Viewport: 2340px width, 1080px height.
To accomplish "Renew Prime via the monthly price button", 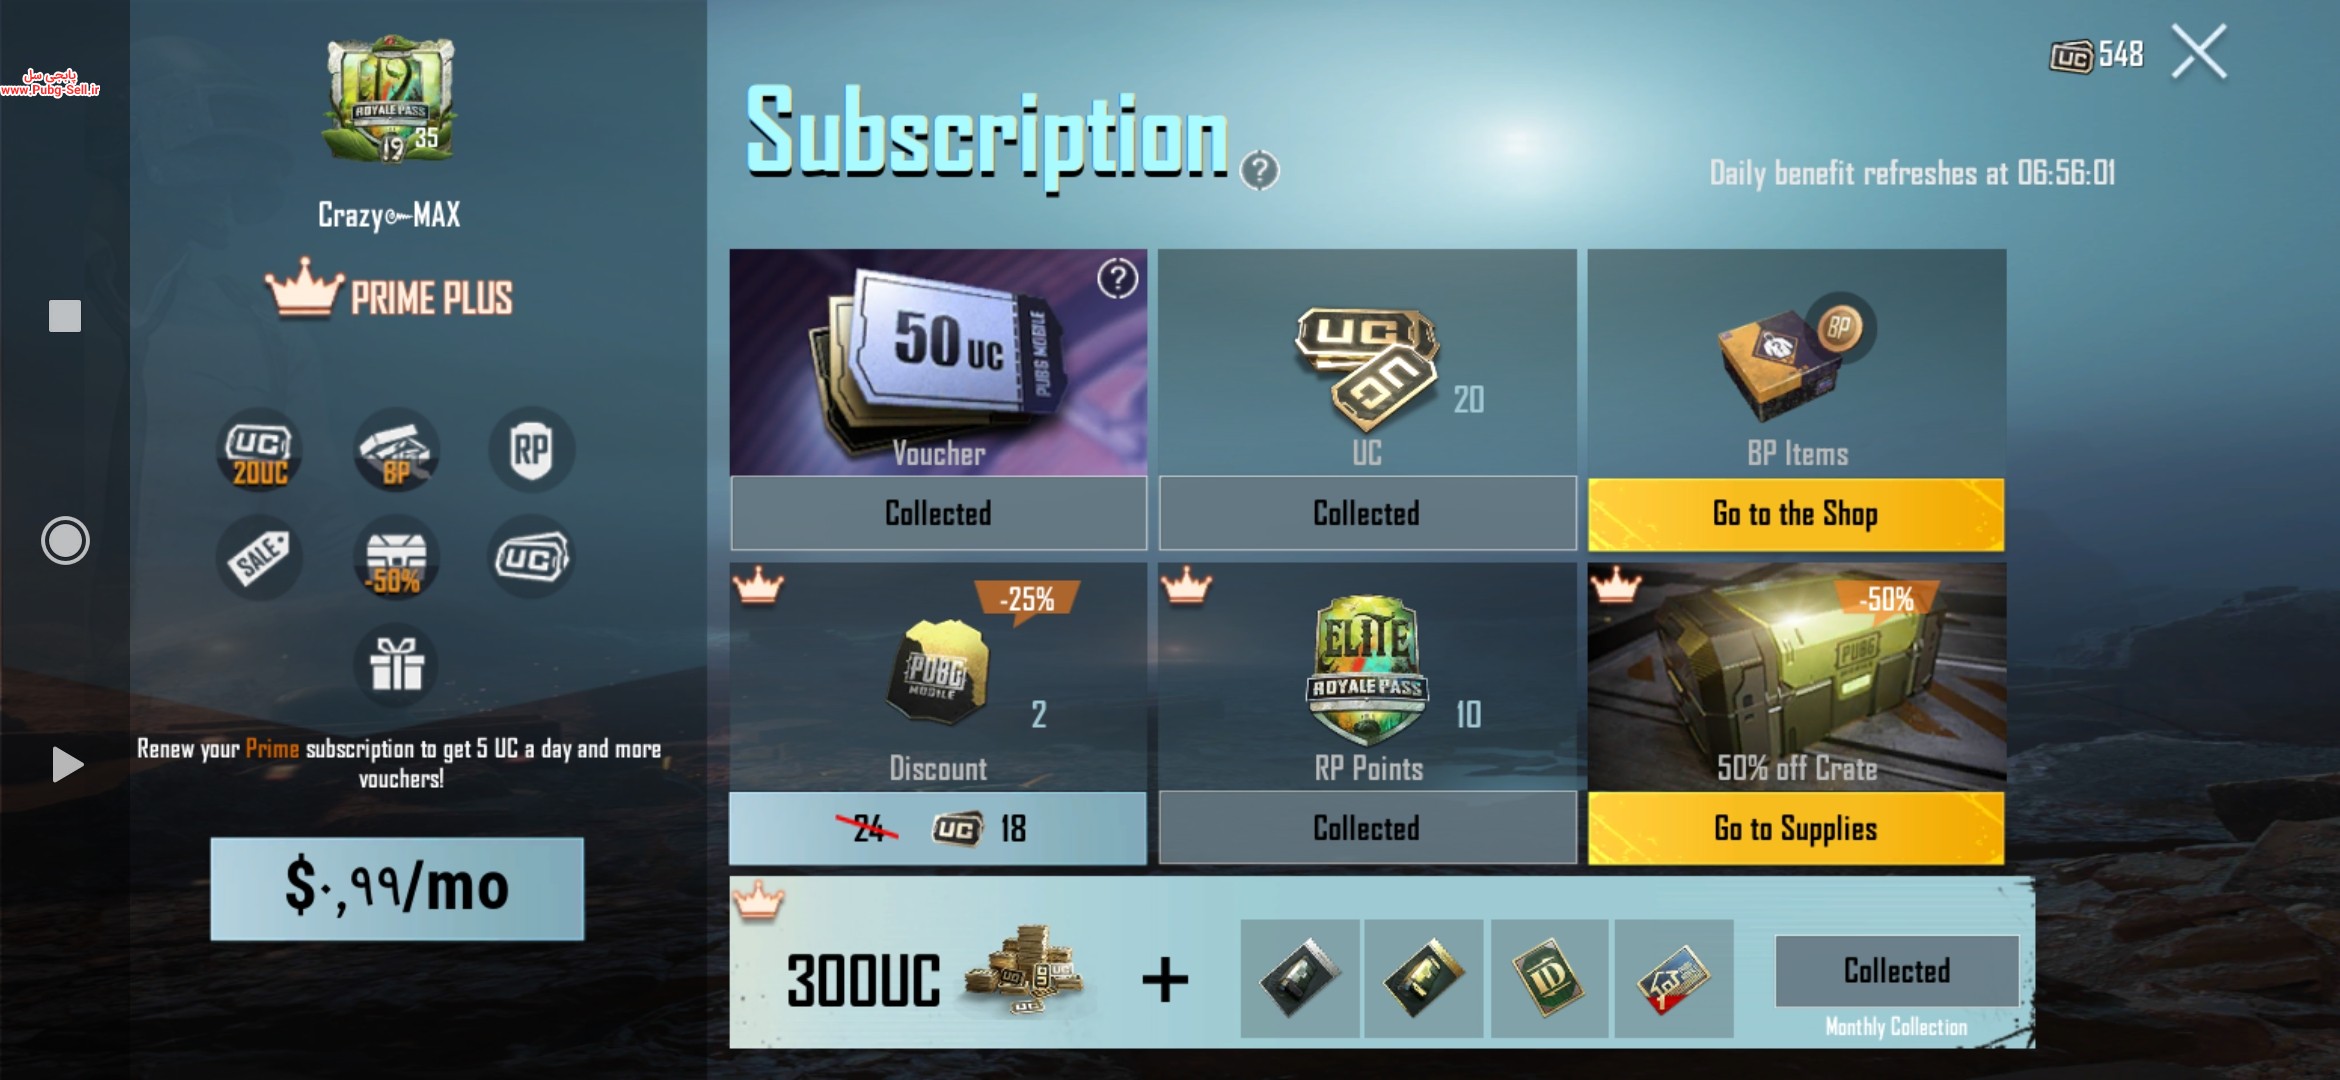I will click(397, 888).
